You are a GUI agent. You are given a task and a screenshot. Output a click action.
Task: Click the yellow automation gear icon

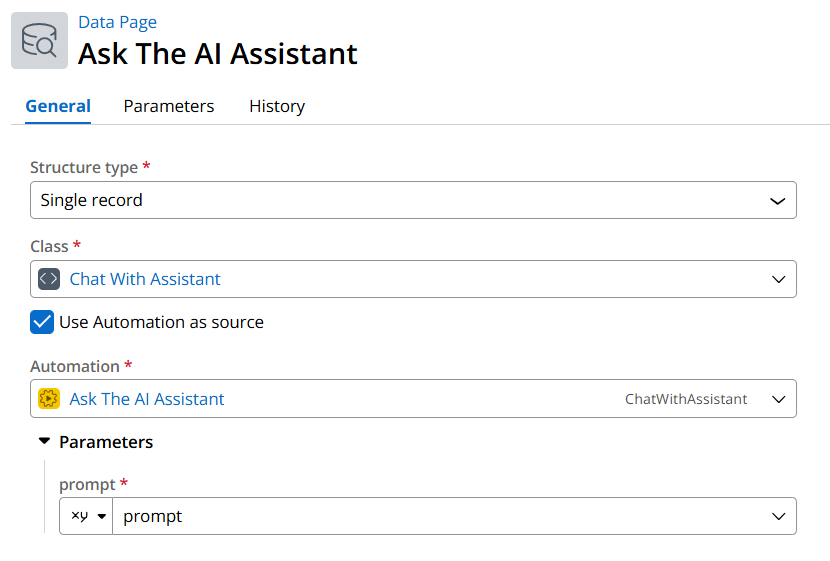pyautogui.click(x=49, y=399)
